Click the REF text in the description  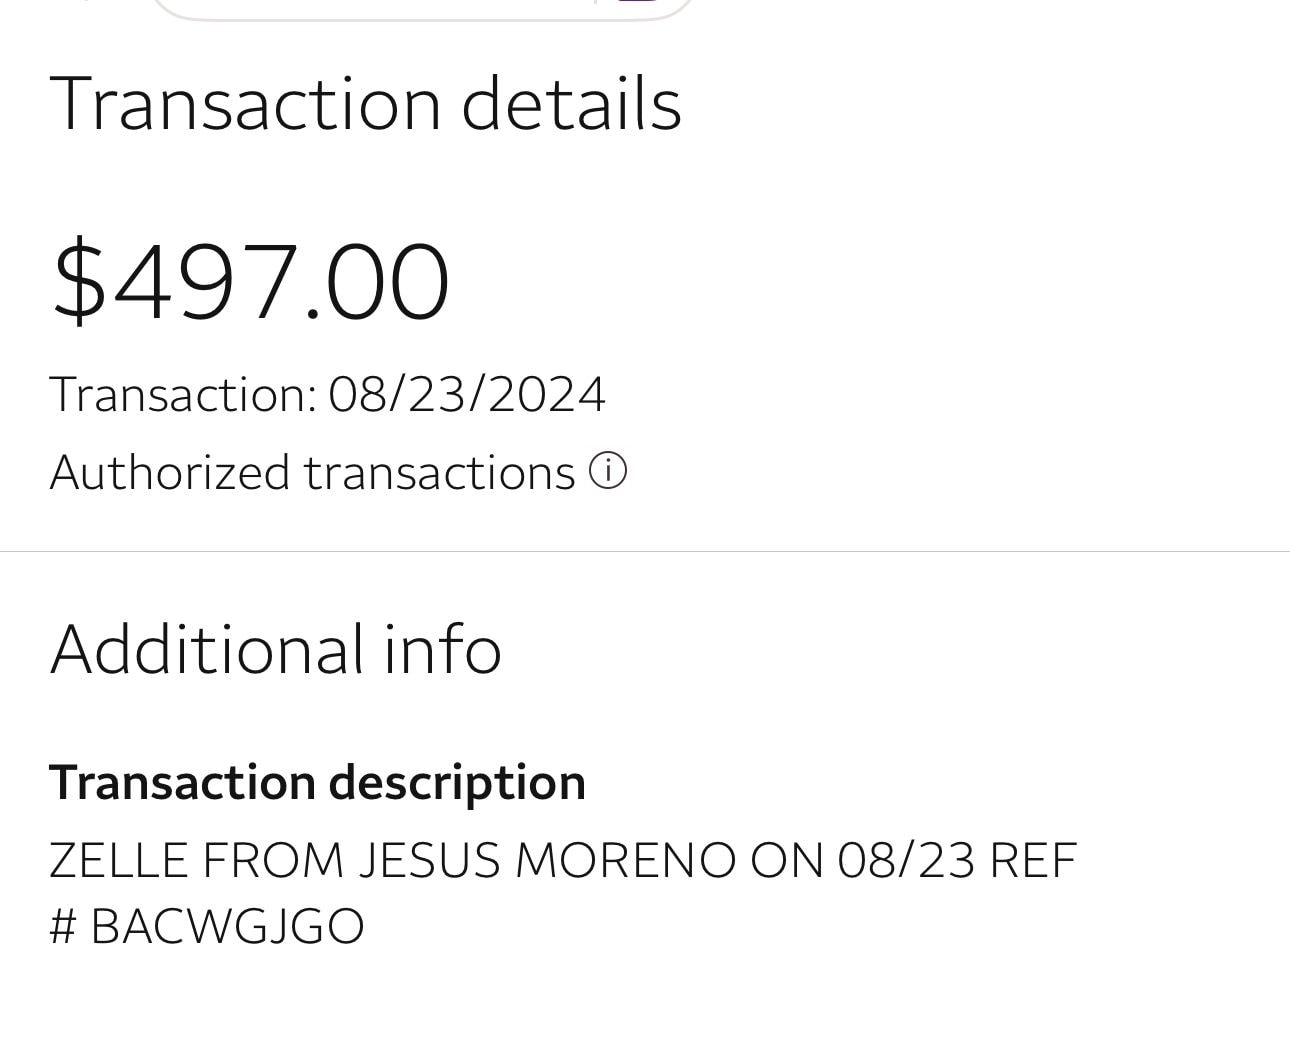click(x=1032, y=860)
